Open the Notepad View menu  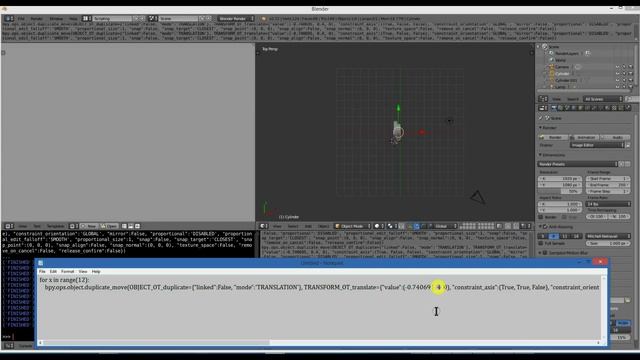83,271
